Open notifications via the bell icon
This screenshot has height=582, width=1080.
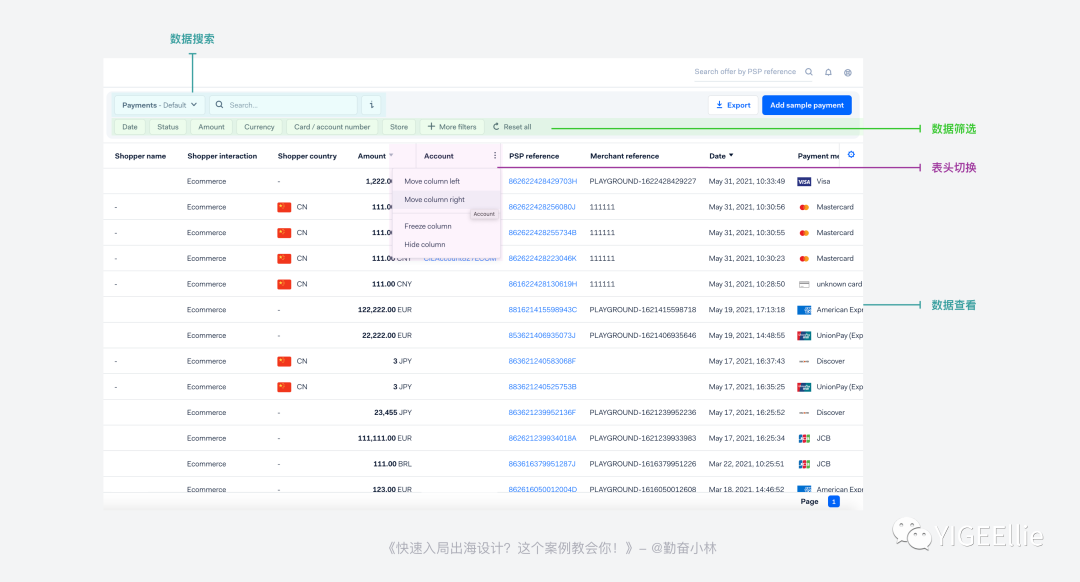point(829,72)
